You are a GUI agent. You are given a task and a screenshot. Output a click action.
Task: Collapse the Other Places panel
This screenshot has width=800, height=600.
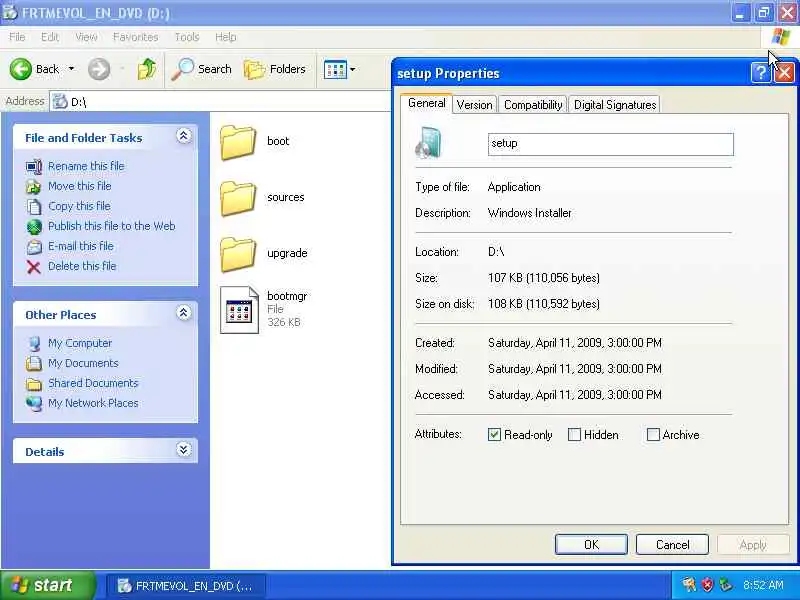pyautogui.click(x=184, y=313)
